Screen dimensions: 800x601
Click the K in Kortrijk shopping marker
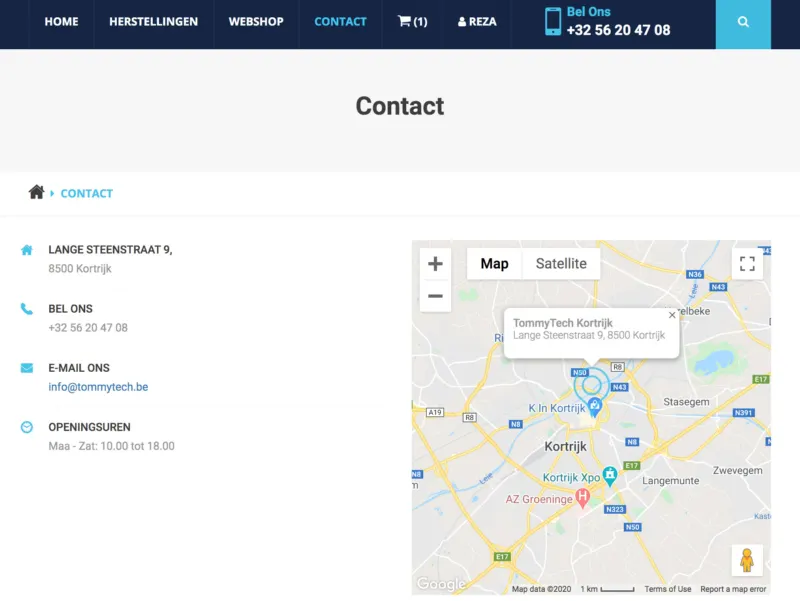(x=595, y=407)
